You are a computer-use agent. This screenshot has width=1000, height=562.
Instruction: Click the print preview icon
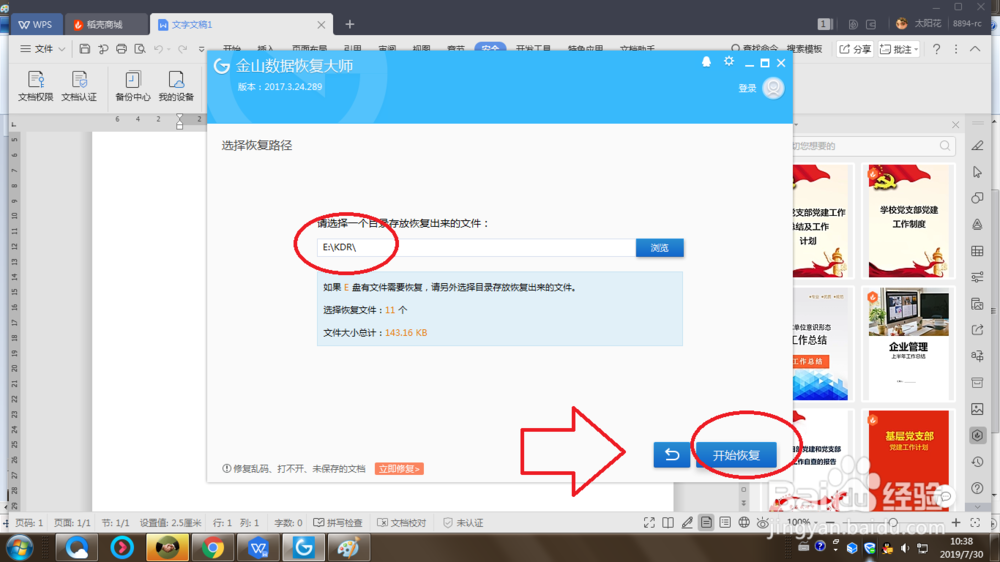tap(140, 48)
